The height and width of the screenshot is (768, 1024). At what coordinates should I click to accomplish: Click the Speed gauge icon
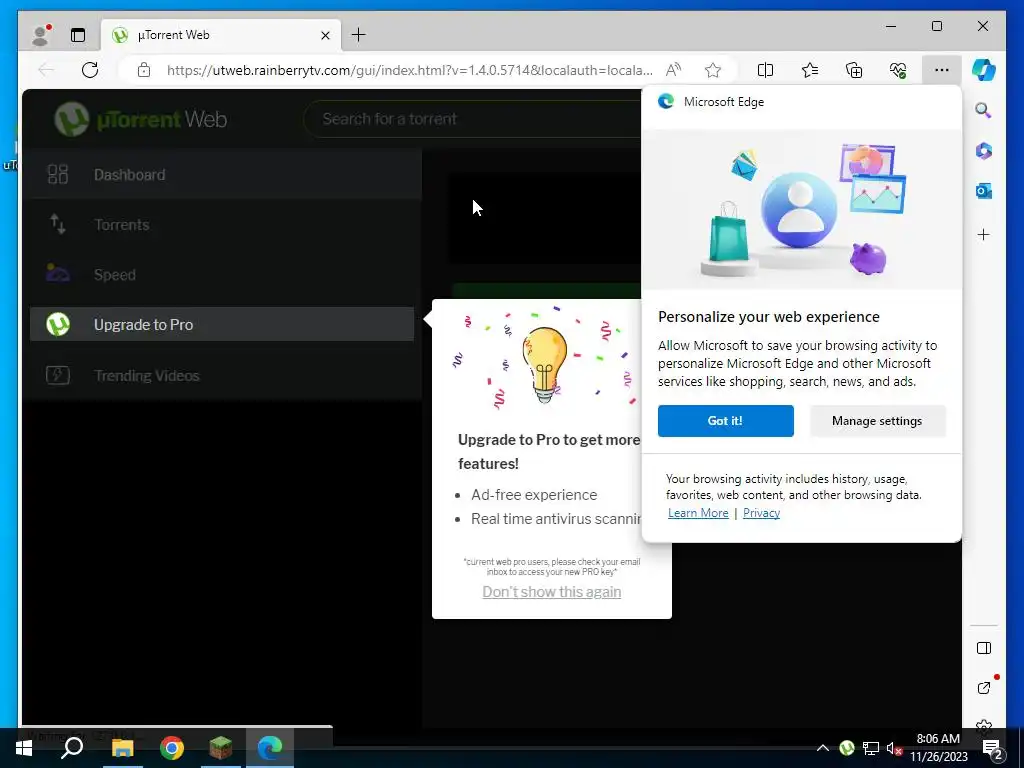click(x=57, y=272)
